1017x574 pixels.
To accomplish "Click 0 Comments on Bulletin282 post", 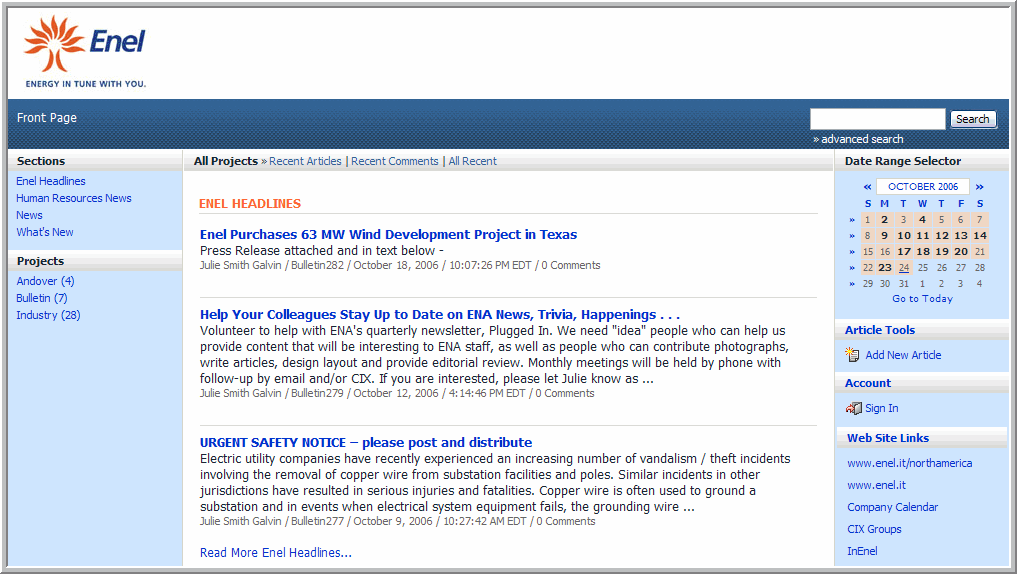I will tap(571, 265).
